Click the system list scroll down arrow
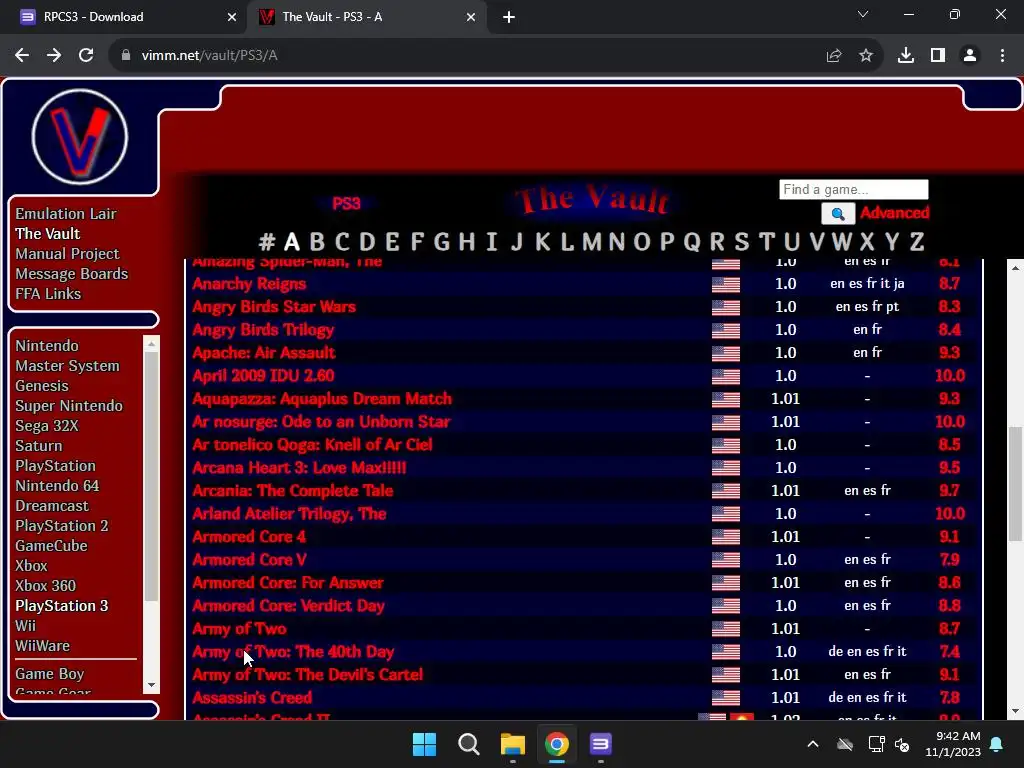Image resolution: width=1024 pixels, height=768 pixels. point(152,685)
